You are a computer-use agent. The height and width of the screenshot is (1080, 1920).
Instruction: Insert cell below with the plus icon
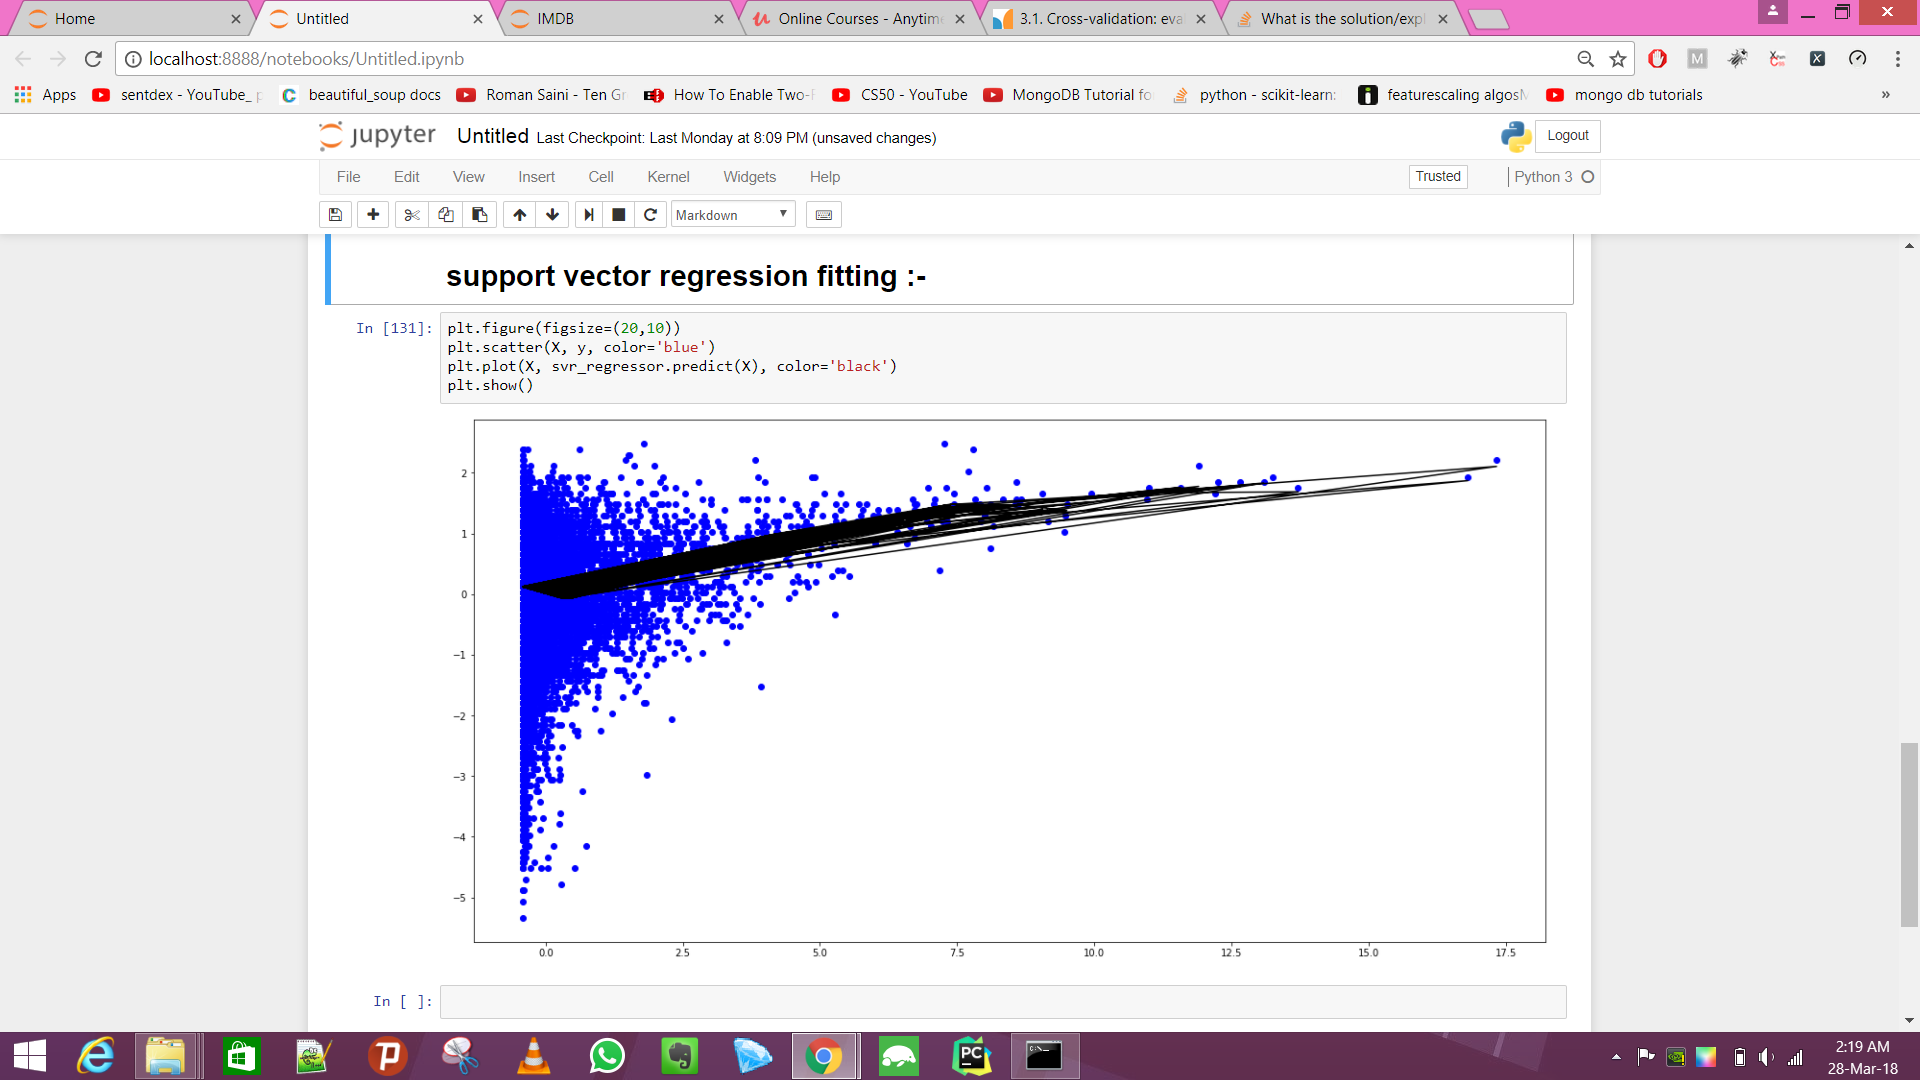coord(373,215)
